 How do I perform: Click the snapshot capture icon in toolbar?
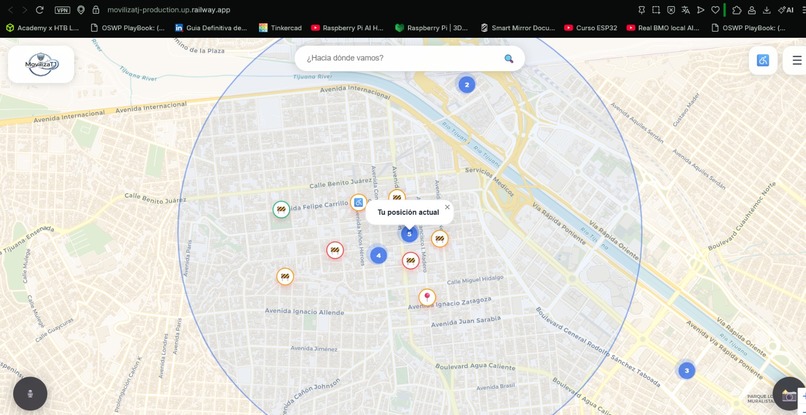pos(656,10)
